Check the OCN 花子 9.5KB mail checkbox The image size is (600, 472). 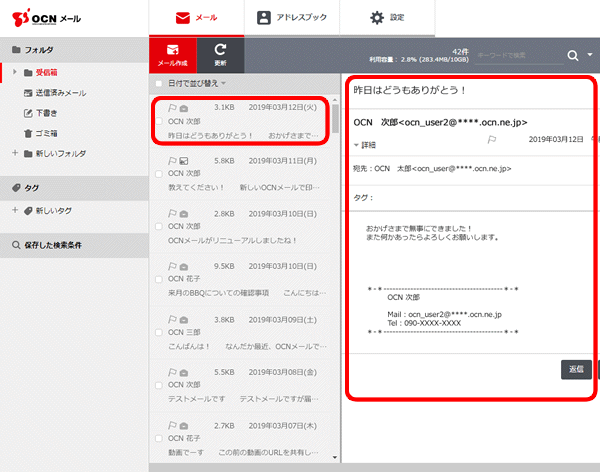coord(159,279)
